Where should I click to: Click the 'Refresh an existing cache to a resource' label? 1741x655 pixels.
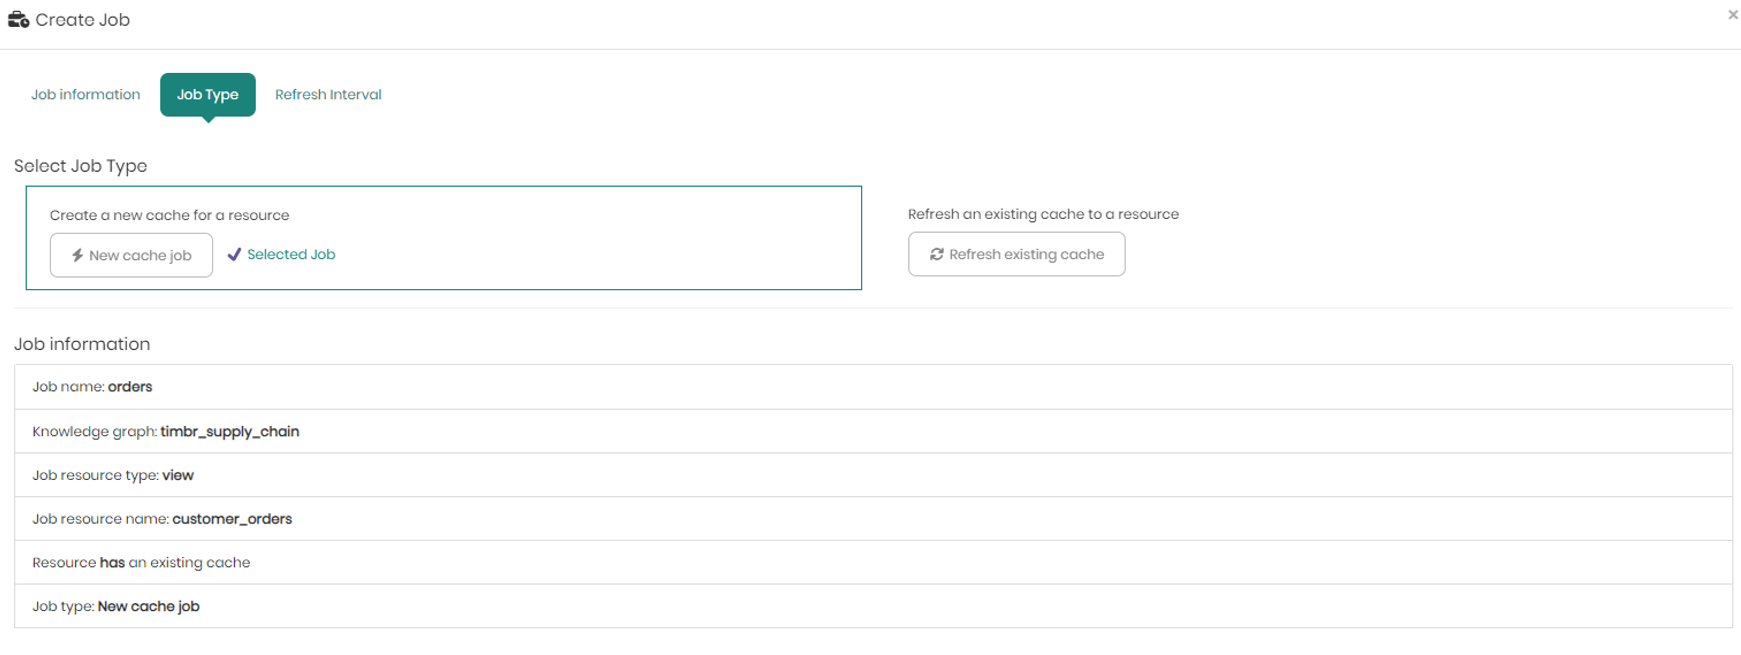click(x=1043, y=214)
